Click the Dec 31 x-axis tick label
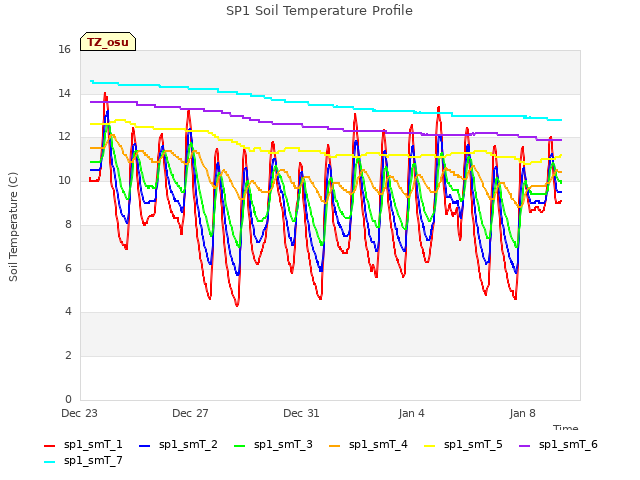640x480 pixels. click(301, 413)
